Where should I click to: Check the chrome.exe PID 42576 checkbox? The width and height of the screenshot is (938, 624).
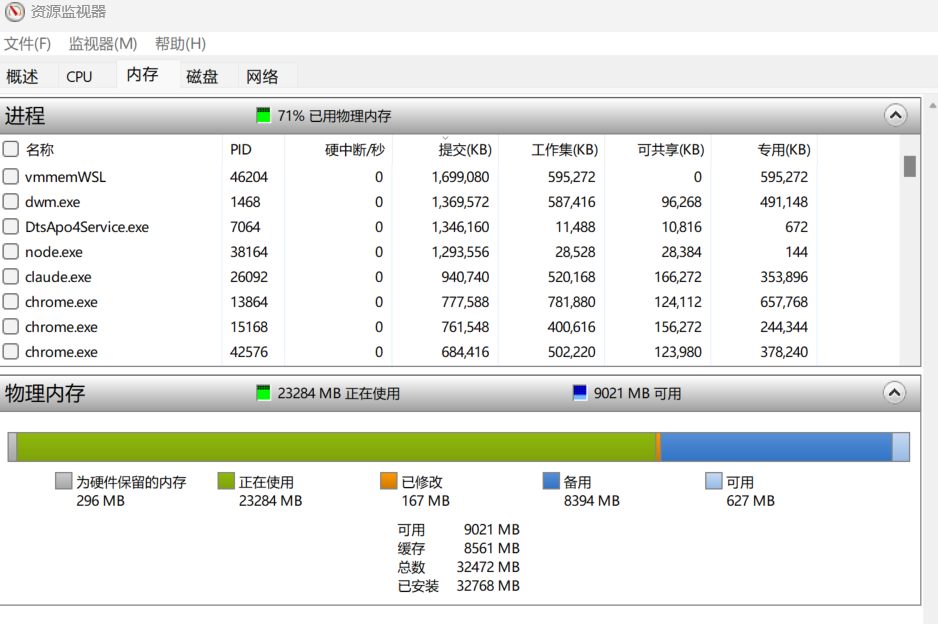pyautogui.click(x=11, y=352)
